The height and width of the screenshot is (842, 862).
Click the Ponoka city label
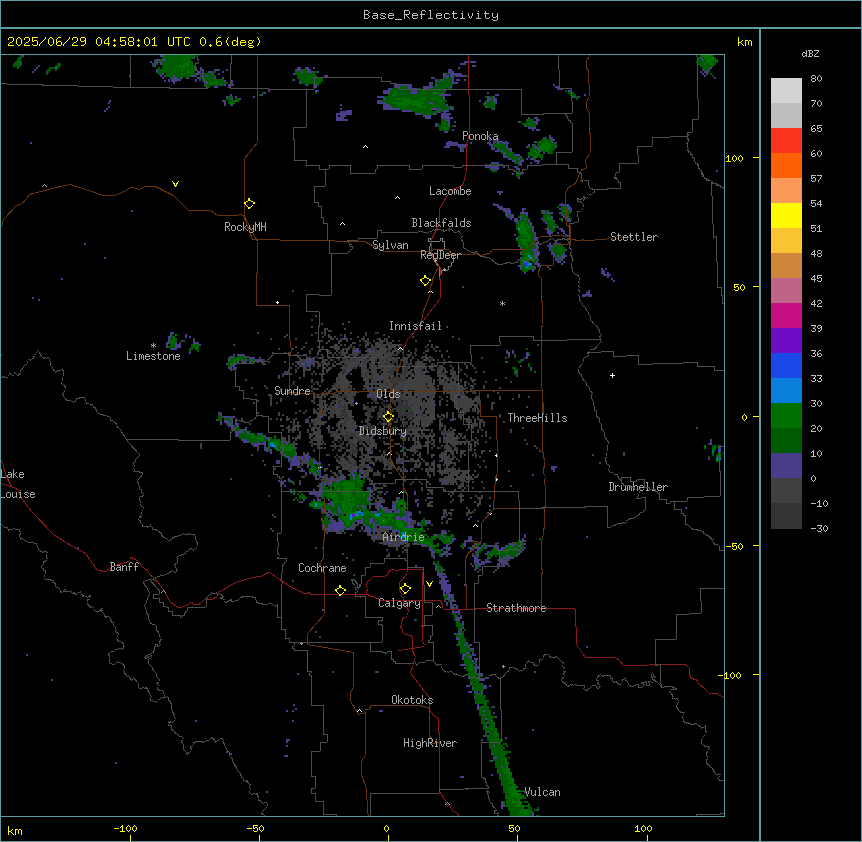coord(480,136)
